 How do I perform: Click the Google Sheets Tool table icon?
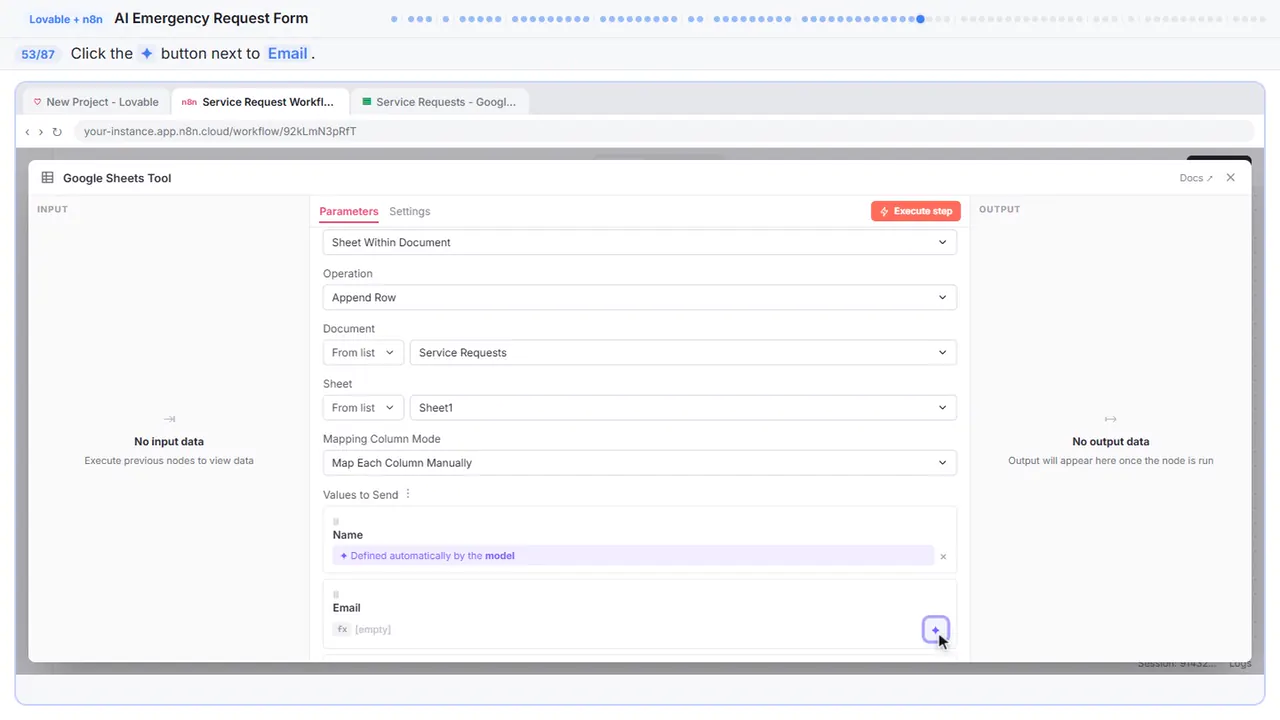click(47, 178)
